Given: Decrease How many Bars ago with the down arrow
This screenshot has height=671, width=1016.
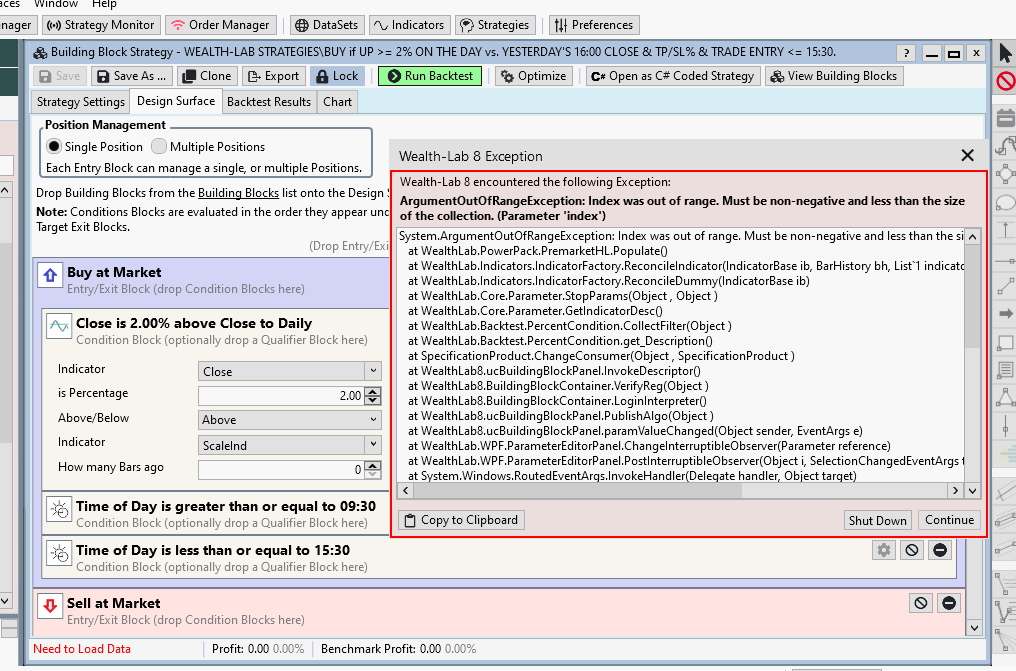Looking at the screenshot, I should click(x=373, y=474).
